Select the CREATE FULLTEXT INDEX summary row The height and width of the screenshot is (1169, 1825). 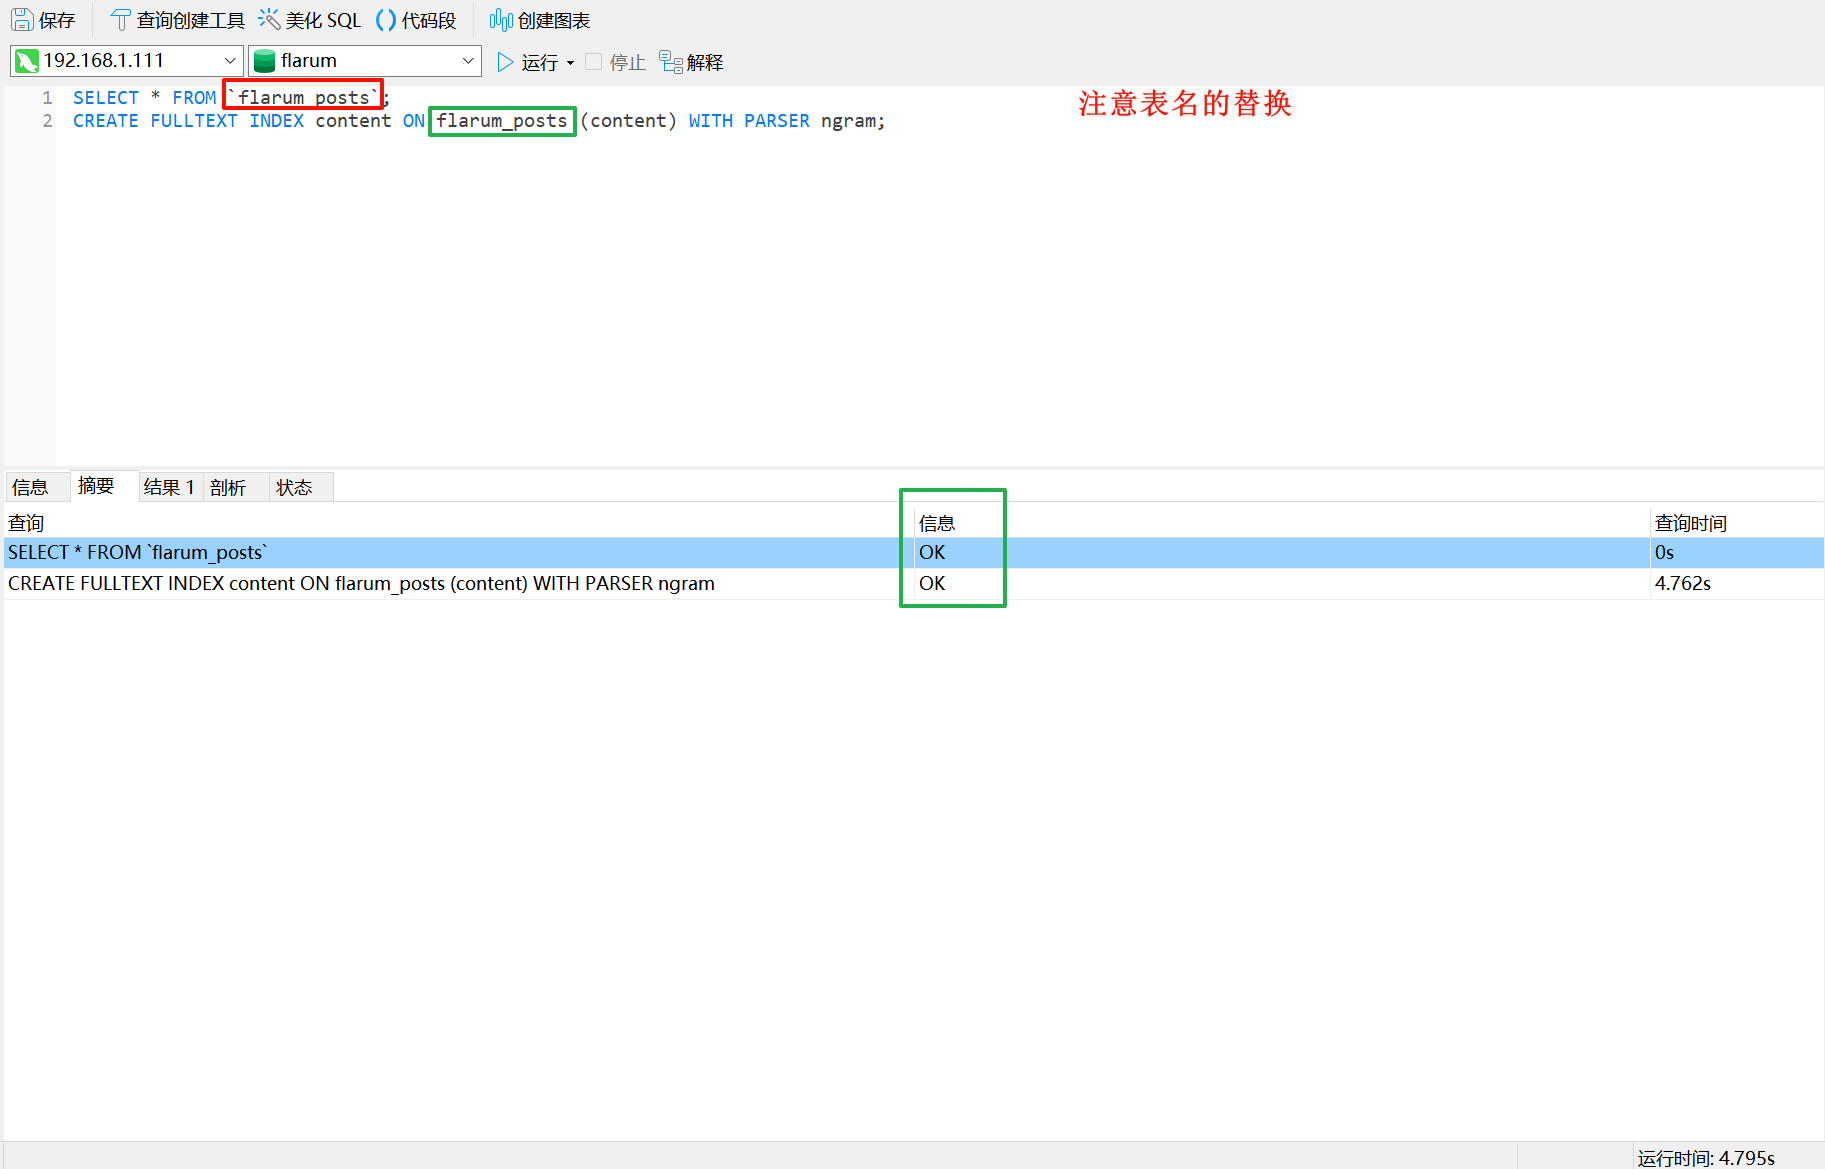point(361,583)
